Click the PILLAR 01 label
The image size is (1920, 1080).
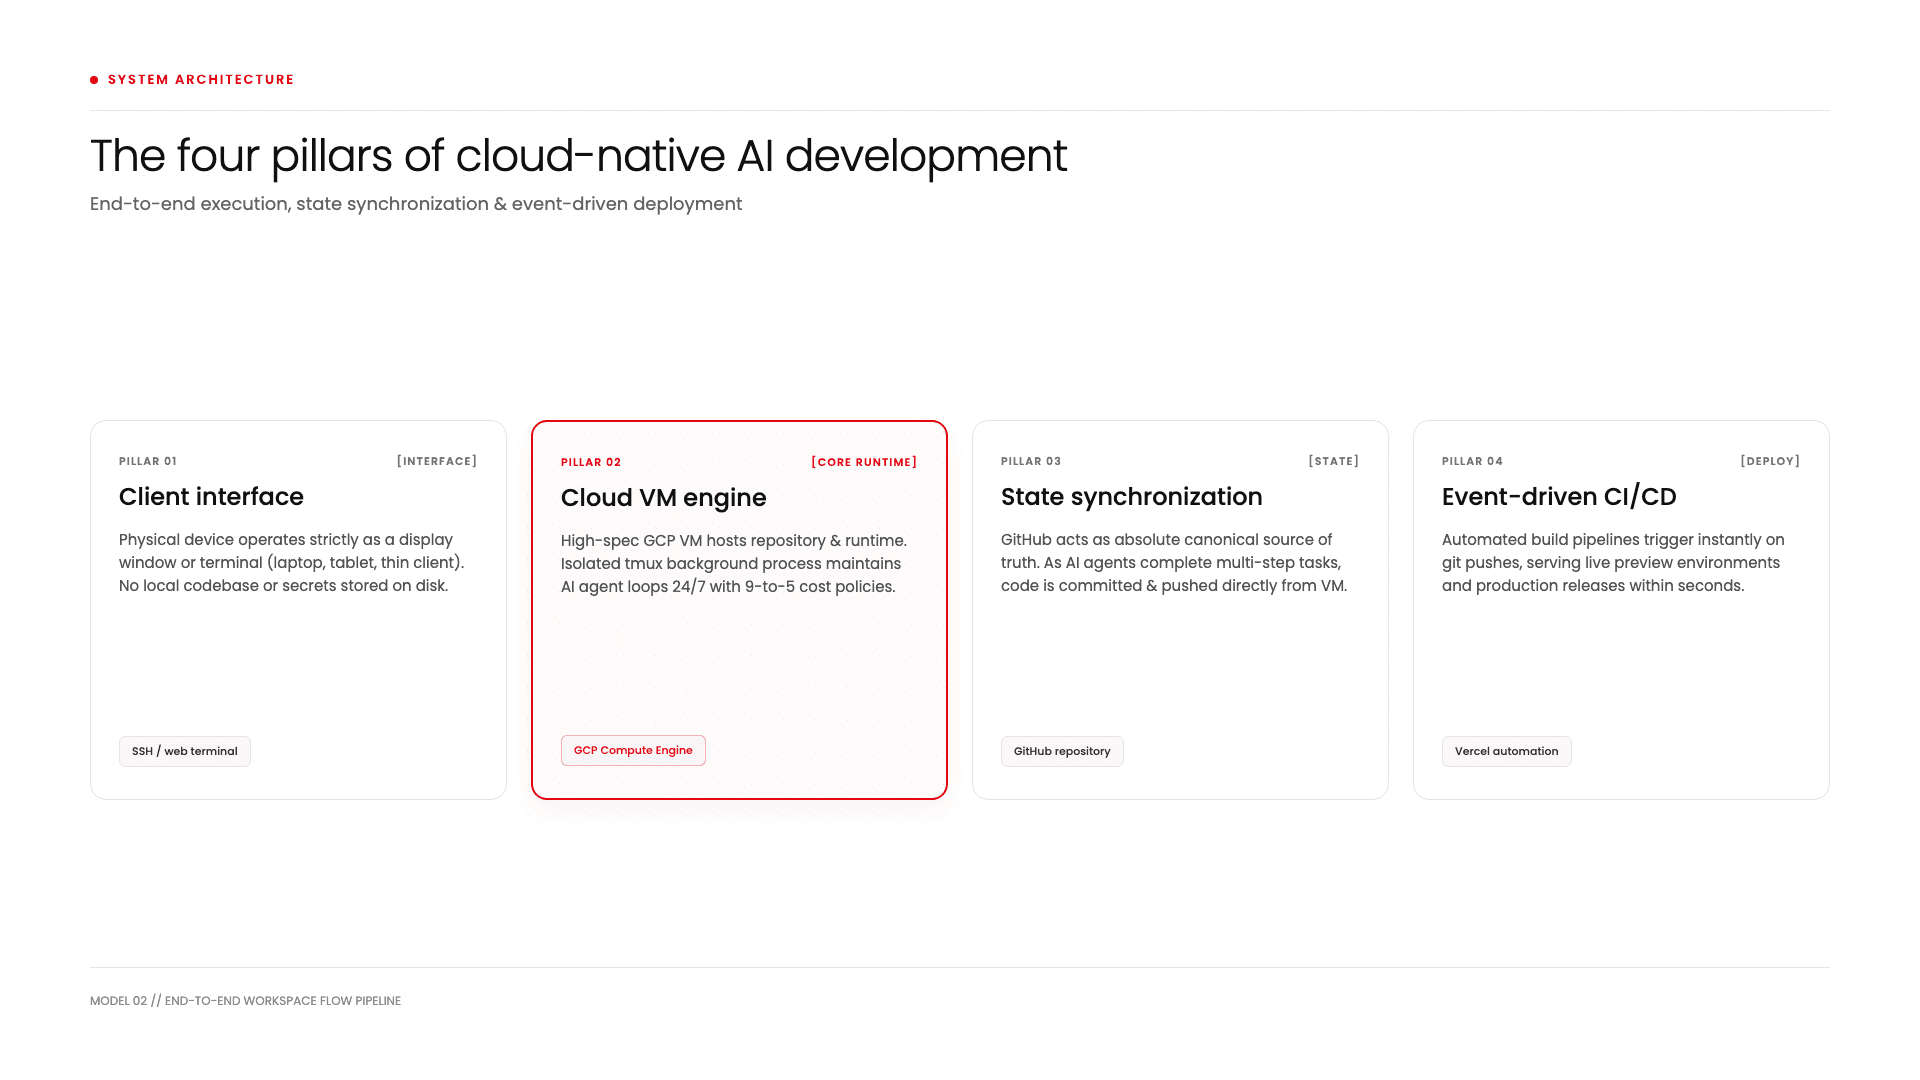148,461
